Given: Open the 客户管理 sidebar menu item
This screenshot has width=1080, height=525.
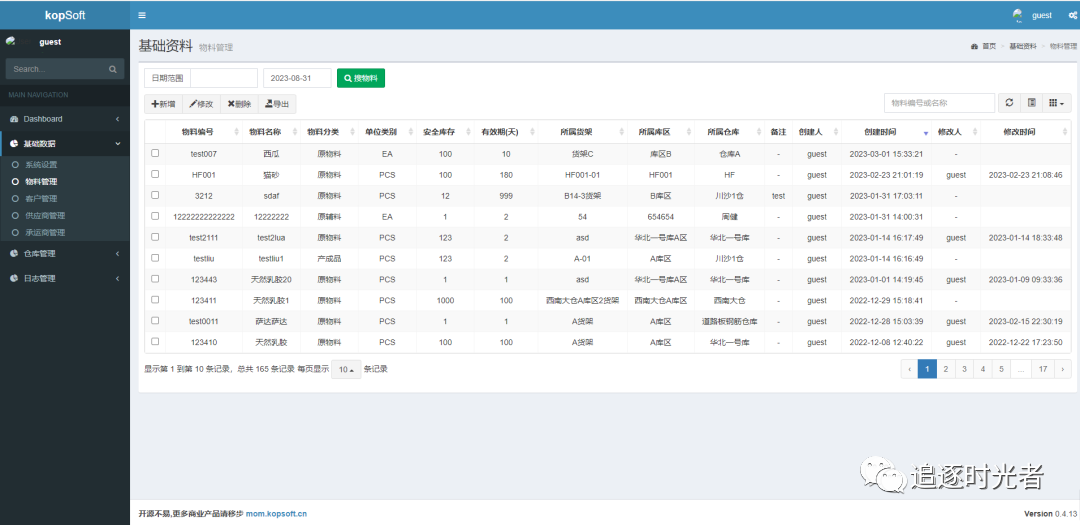Looking at the screenshot, I should pos(41,198).
